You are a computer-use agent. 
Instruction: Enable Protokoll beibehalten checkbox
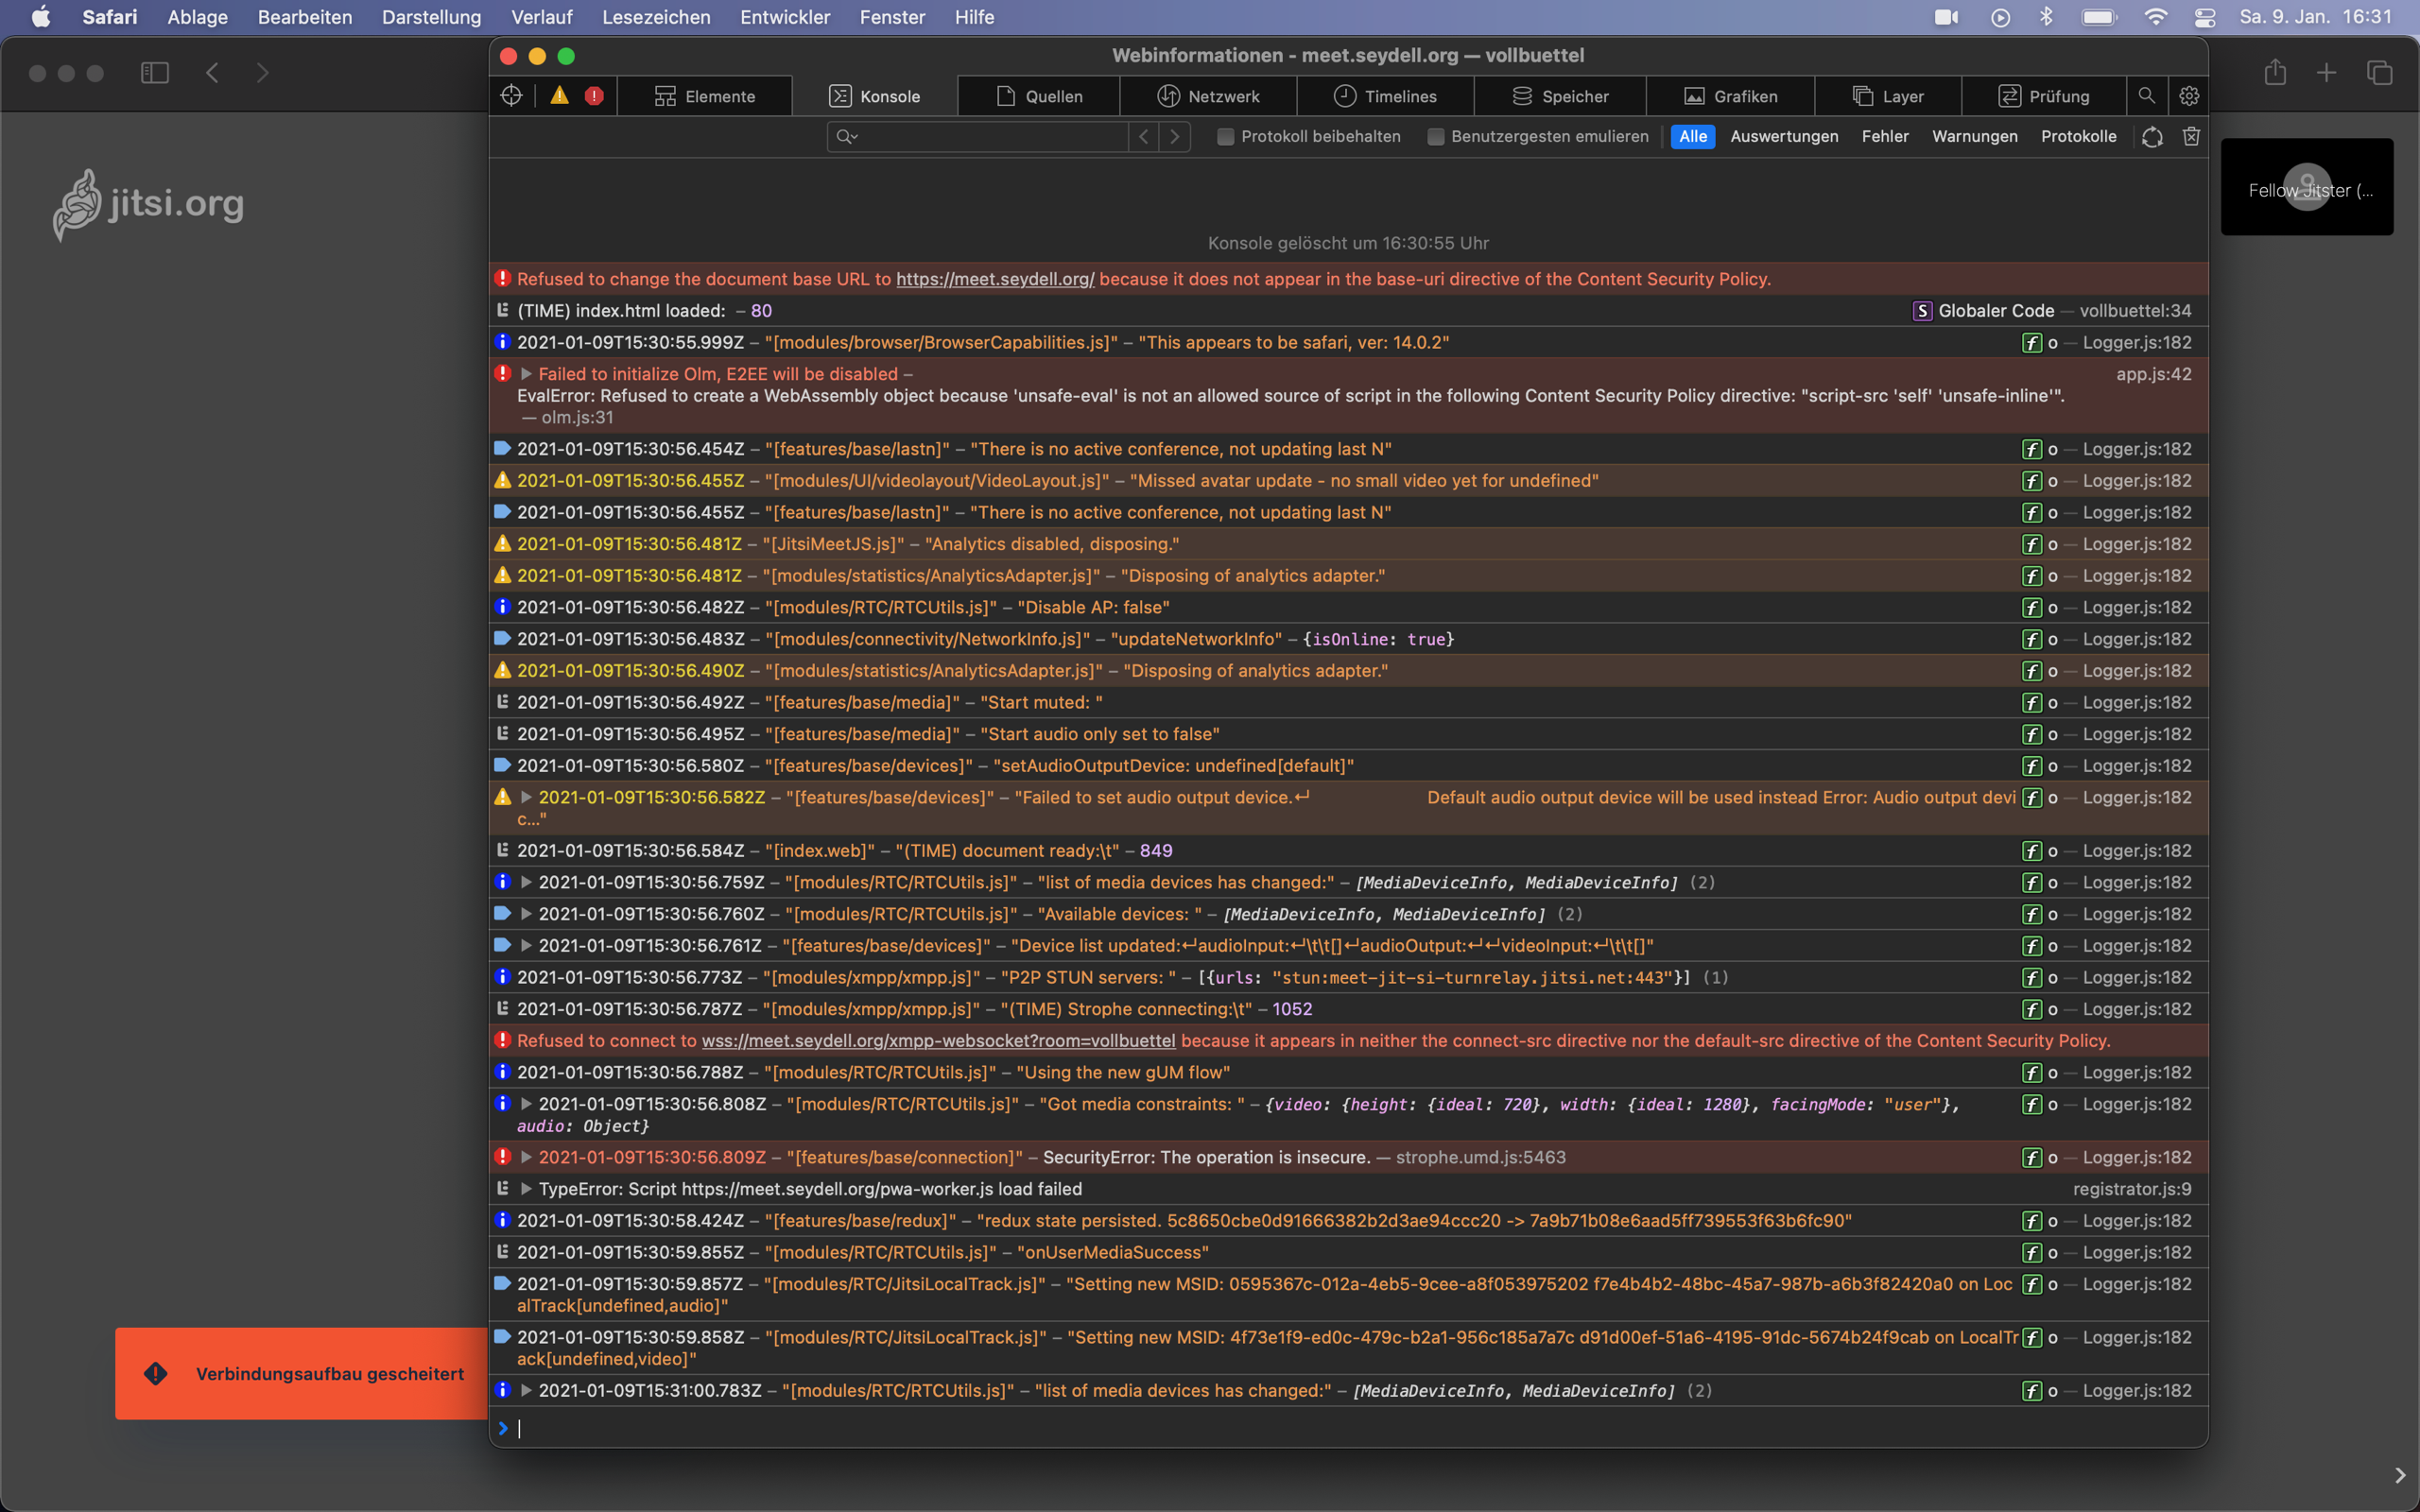pos(1225,136)
